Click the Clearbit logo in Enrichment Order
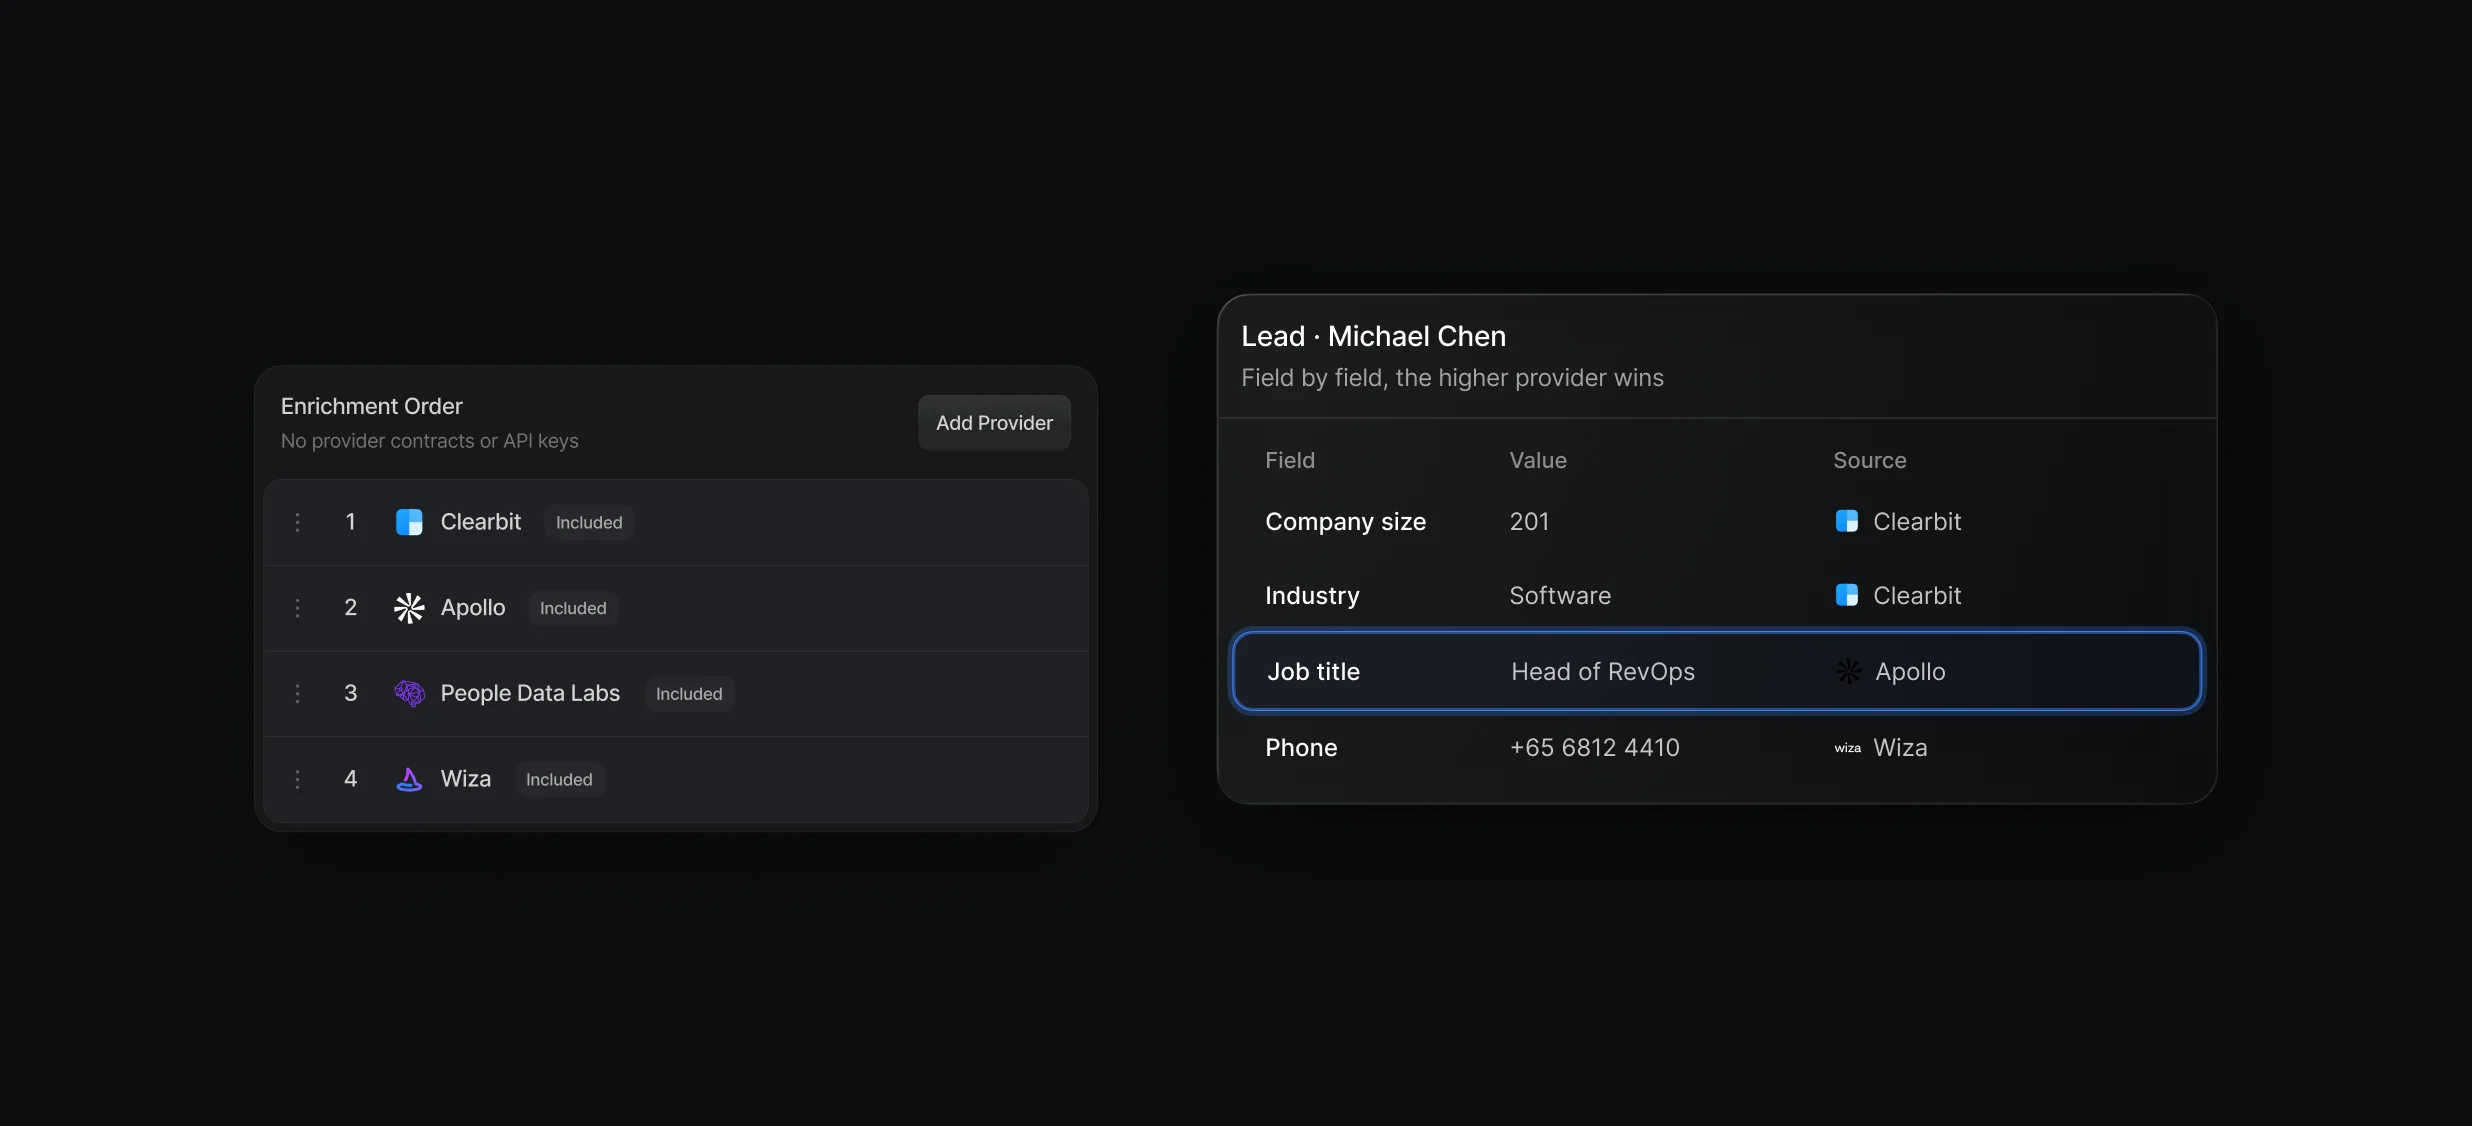Viewport: 2472px width, 1126px height. [409, 522]
